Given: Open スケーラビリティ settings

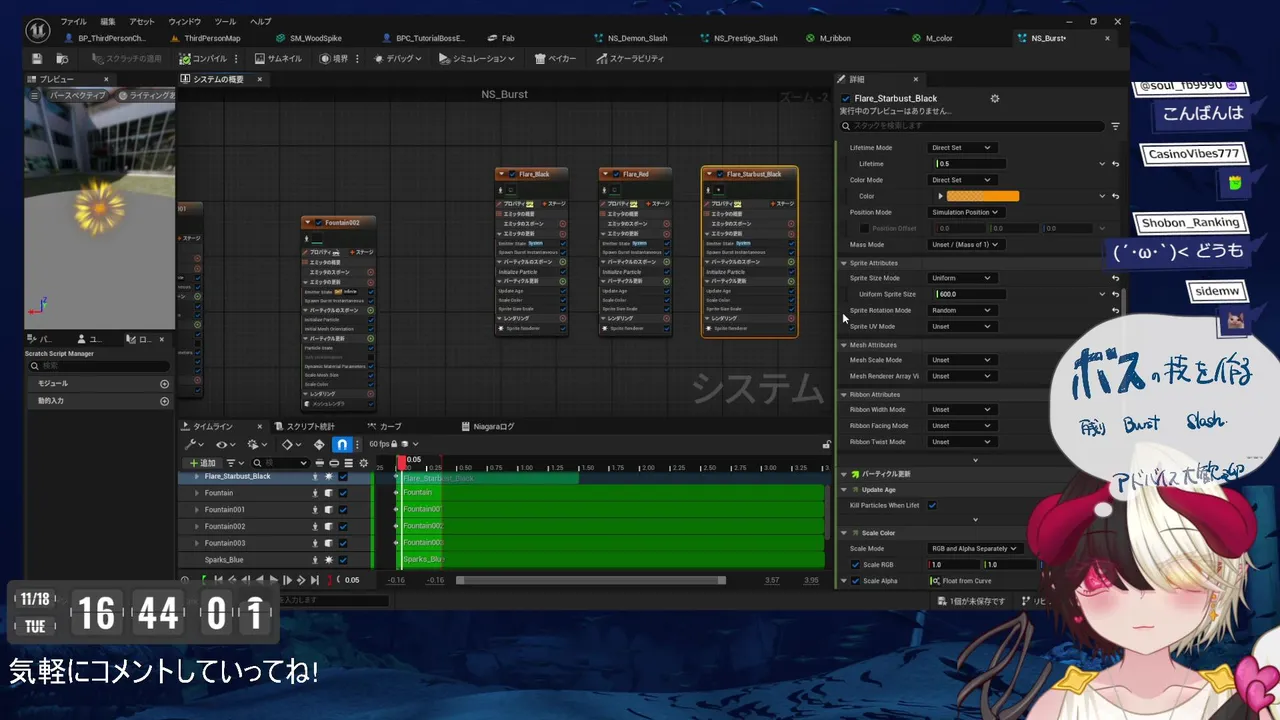Looking at the screenshot, I should pyautogui.click(x=630, y=59).
